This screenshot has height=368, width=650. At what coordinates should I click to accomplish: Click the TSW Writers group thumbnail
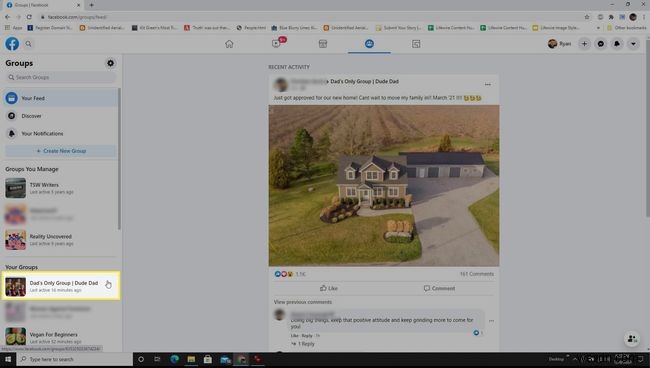(x=15, y=188)
